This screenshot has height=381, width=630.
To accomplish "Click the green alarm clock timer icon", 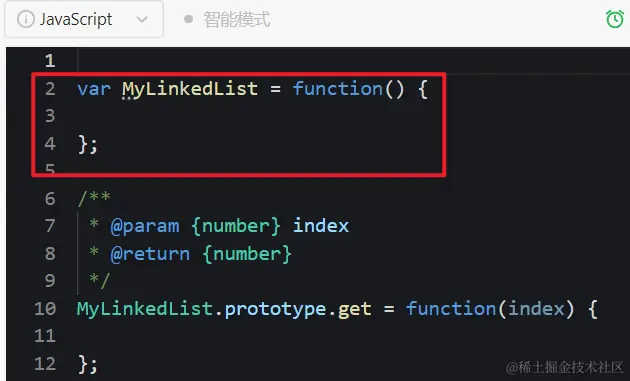I will point(614,19).
